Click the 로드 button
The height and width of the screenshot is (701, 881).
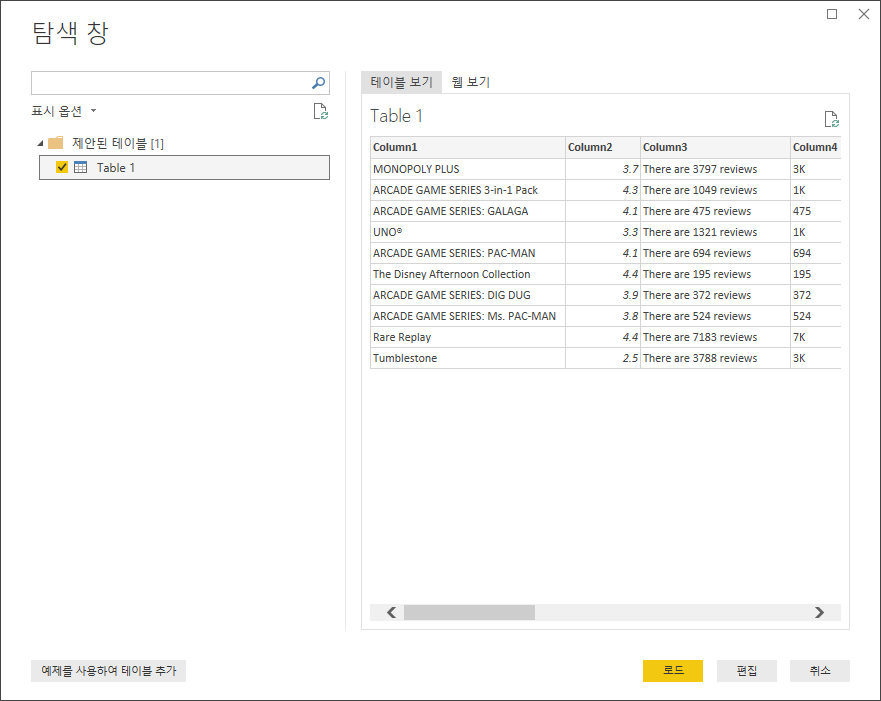point(673,671)
